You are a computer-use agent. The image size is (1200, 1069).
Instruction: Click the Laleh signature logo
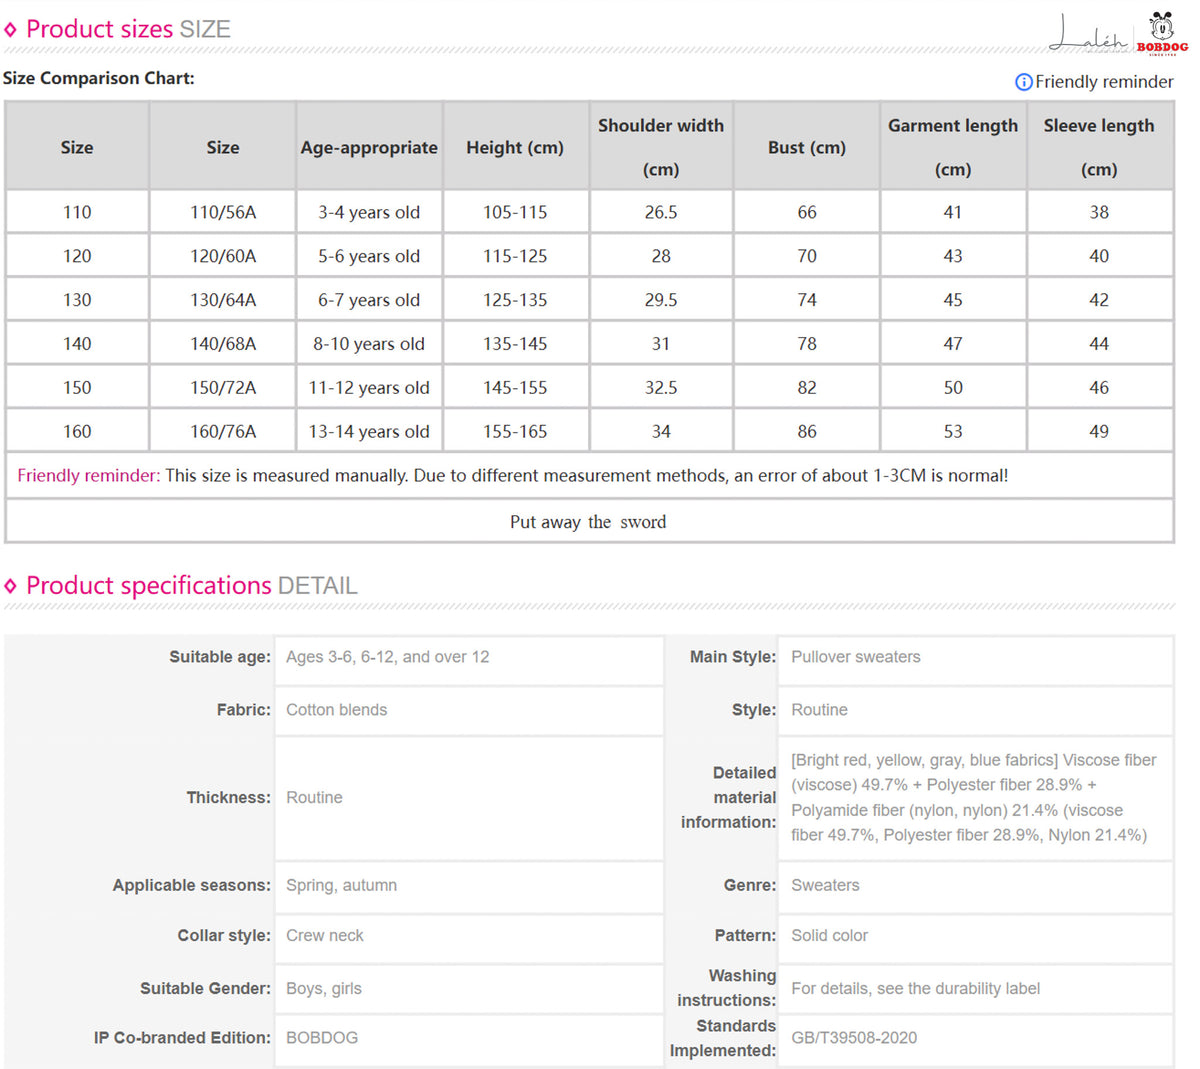tap(1090, 34)
